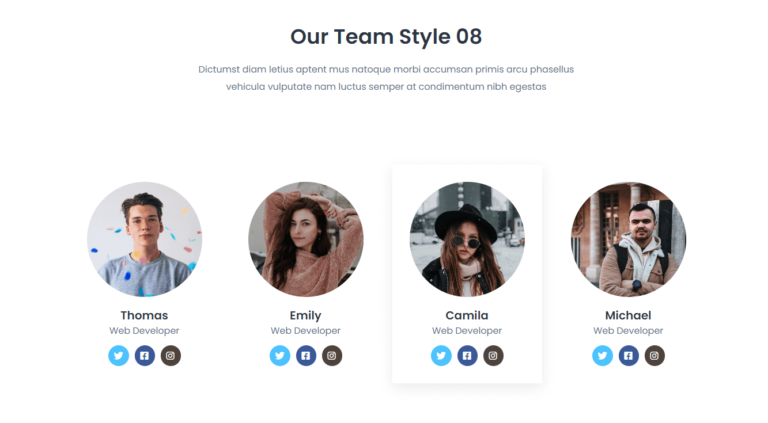The image size is (768, 423).
Task: Open Emily's Twitter icon
Action: coord(280,355)
